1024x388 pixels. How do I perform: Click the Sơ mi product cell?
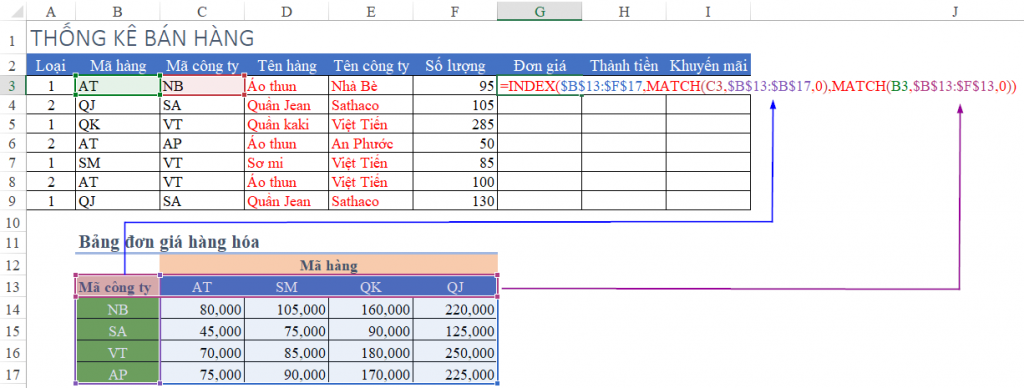point(287,163)
